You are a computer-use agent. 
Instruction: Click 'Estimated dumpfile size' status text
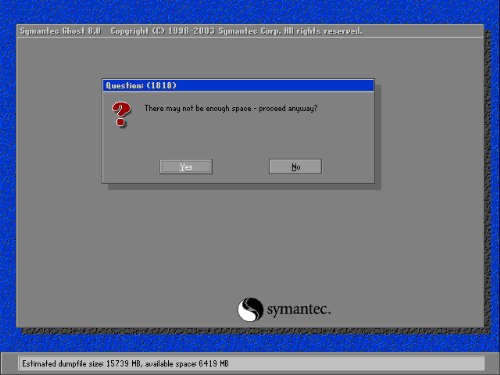tap(63, 364)
